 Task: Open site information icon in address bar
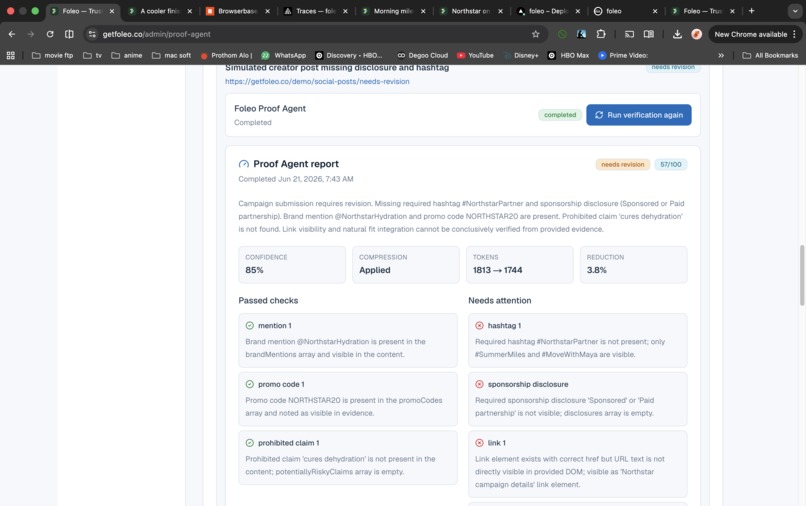tap(92, 34)
